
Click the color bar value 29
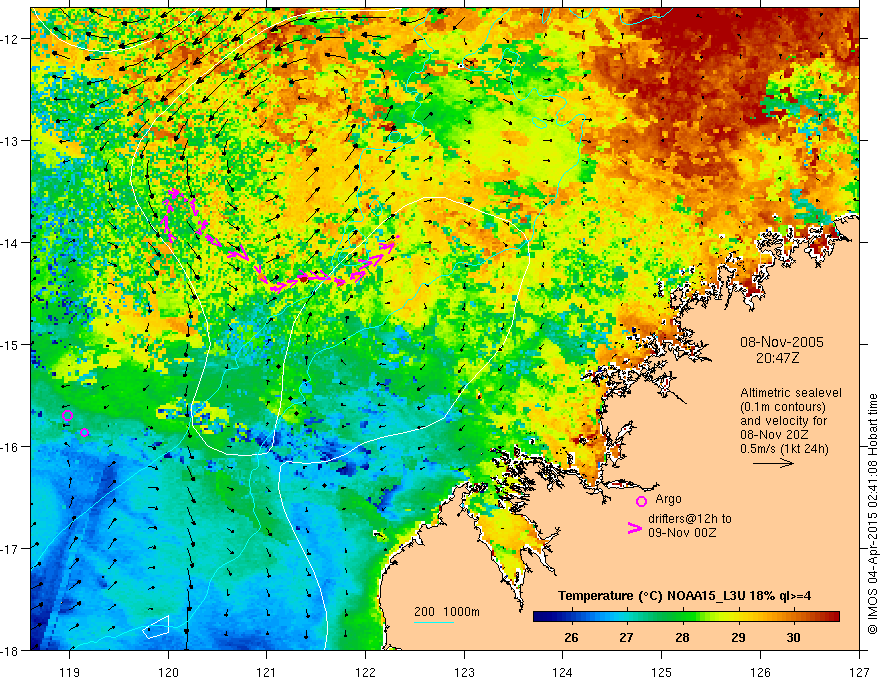(737, 637)
